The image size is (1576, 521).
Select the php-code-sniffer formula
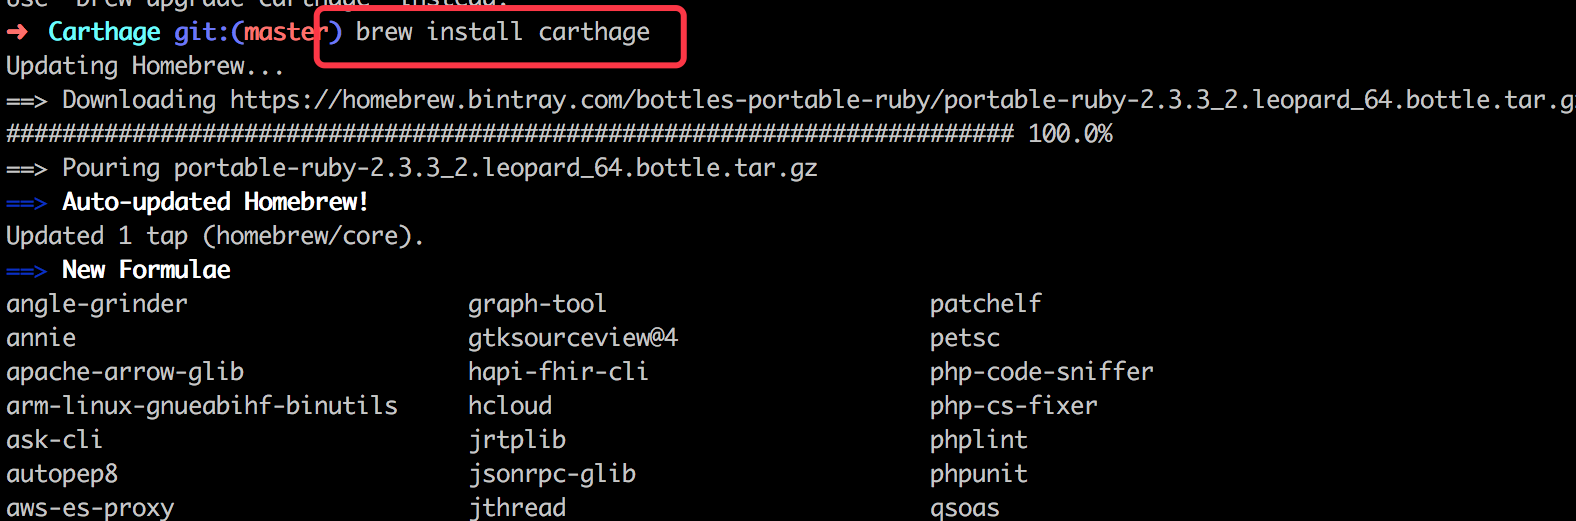(1042, 372)
